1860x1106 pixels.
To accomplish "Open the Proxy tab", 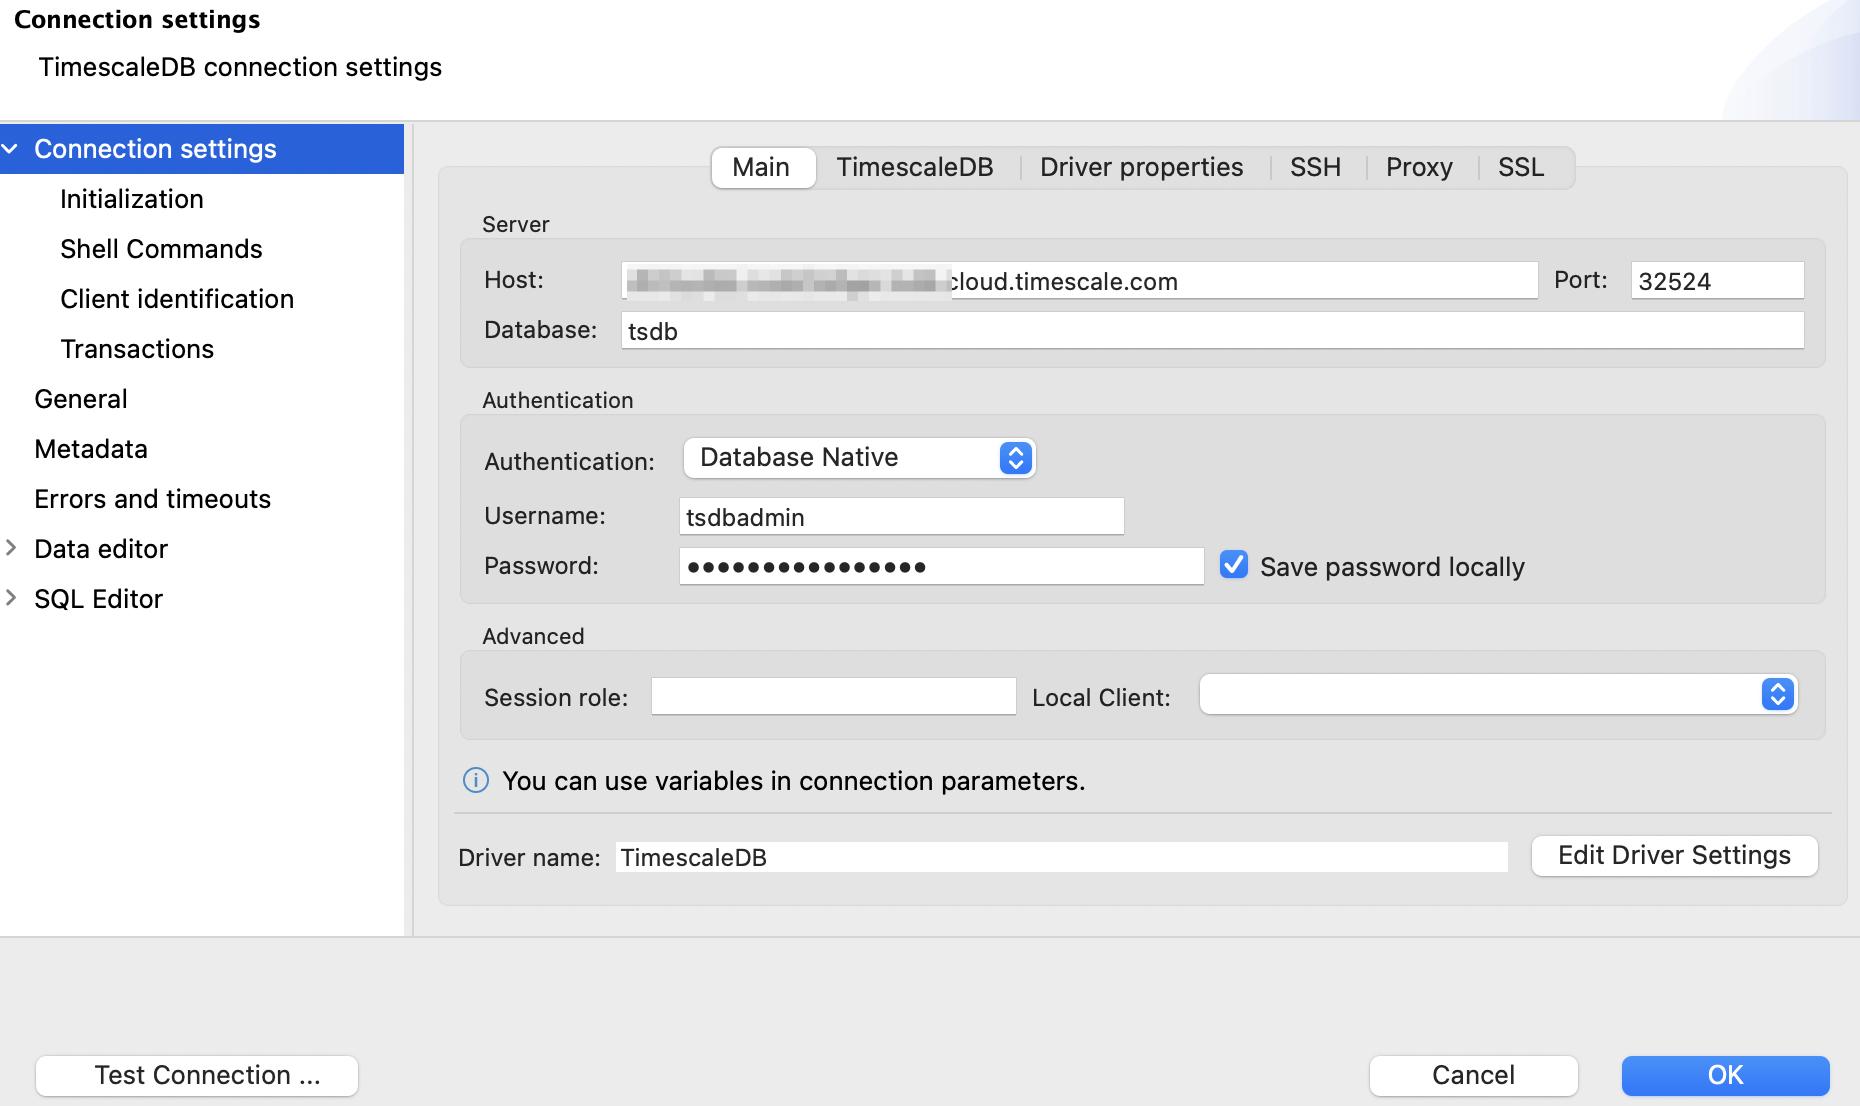I will 1419,167.
